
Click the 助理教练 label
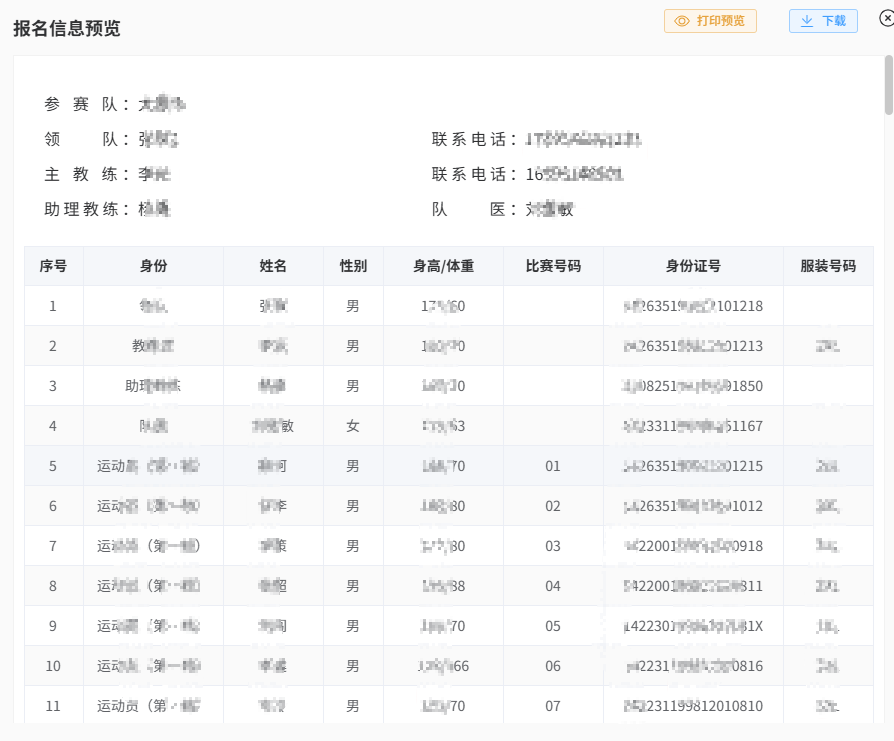(x=86, y=209)
